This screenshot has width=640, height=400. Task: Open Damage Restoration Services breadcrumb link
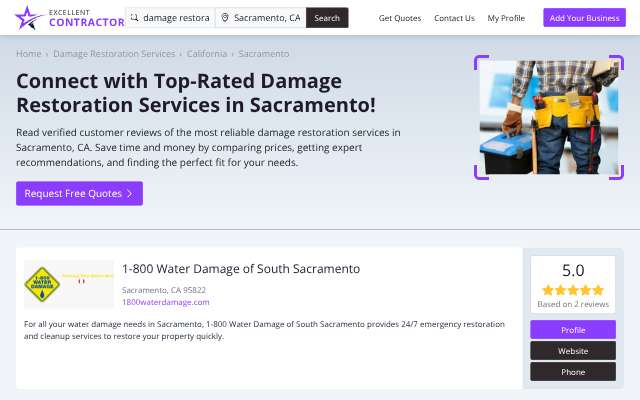(x=114, y=54)
